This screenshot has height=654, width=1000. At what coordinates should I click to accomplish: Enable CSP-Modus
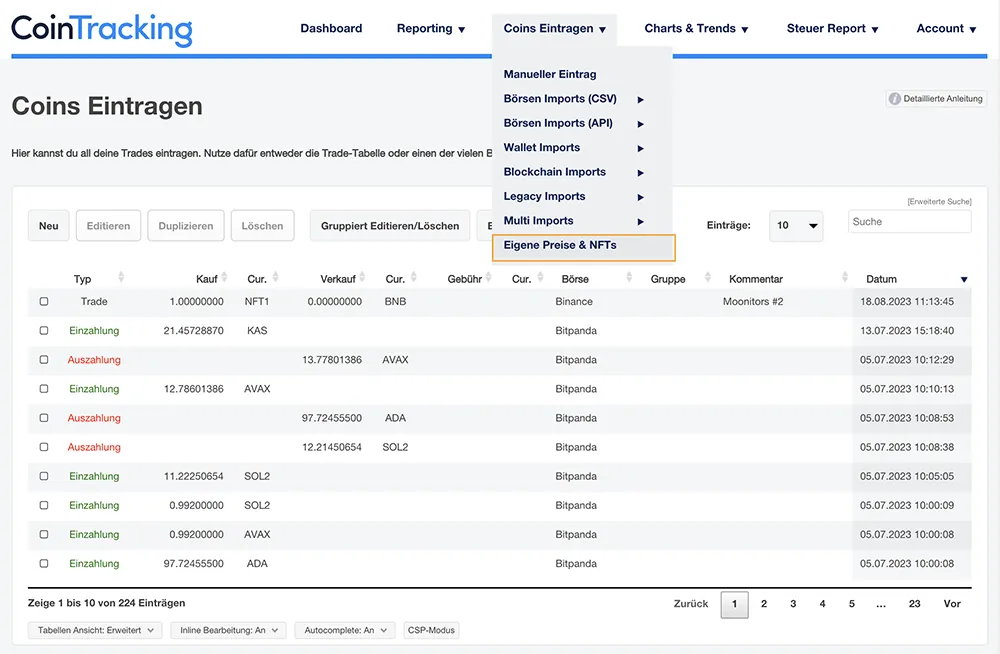[x=431, y=630]
